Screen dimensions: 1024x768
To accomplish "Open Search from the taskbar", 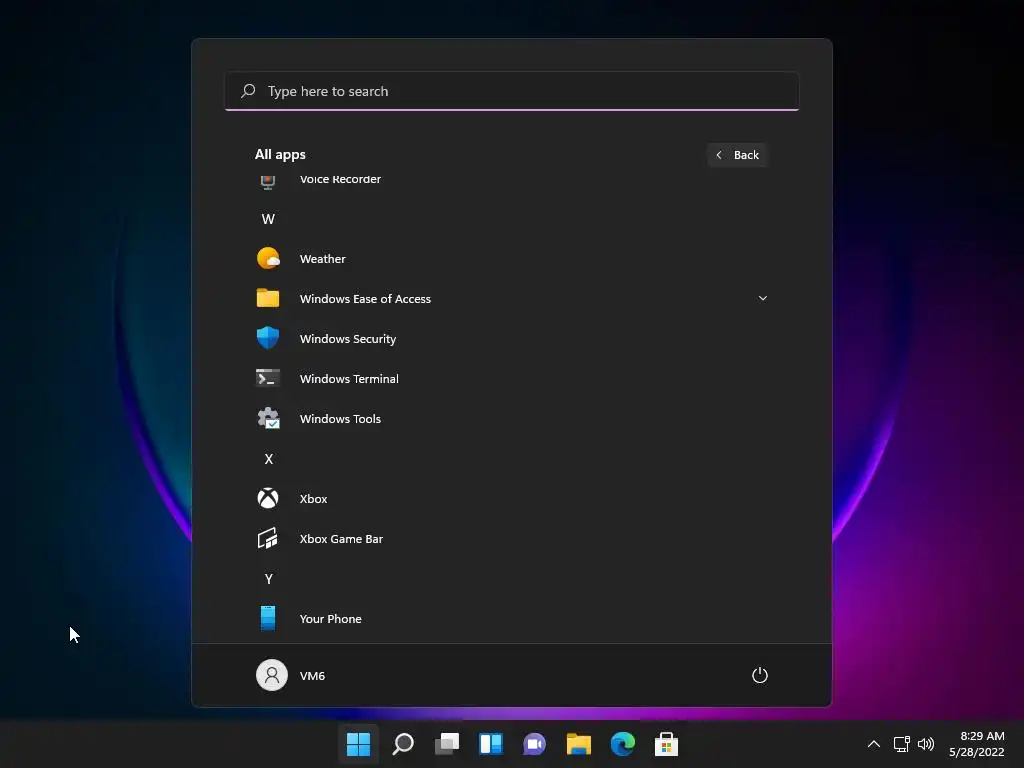I will coord(403,744).
